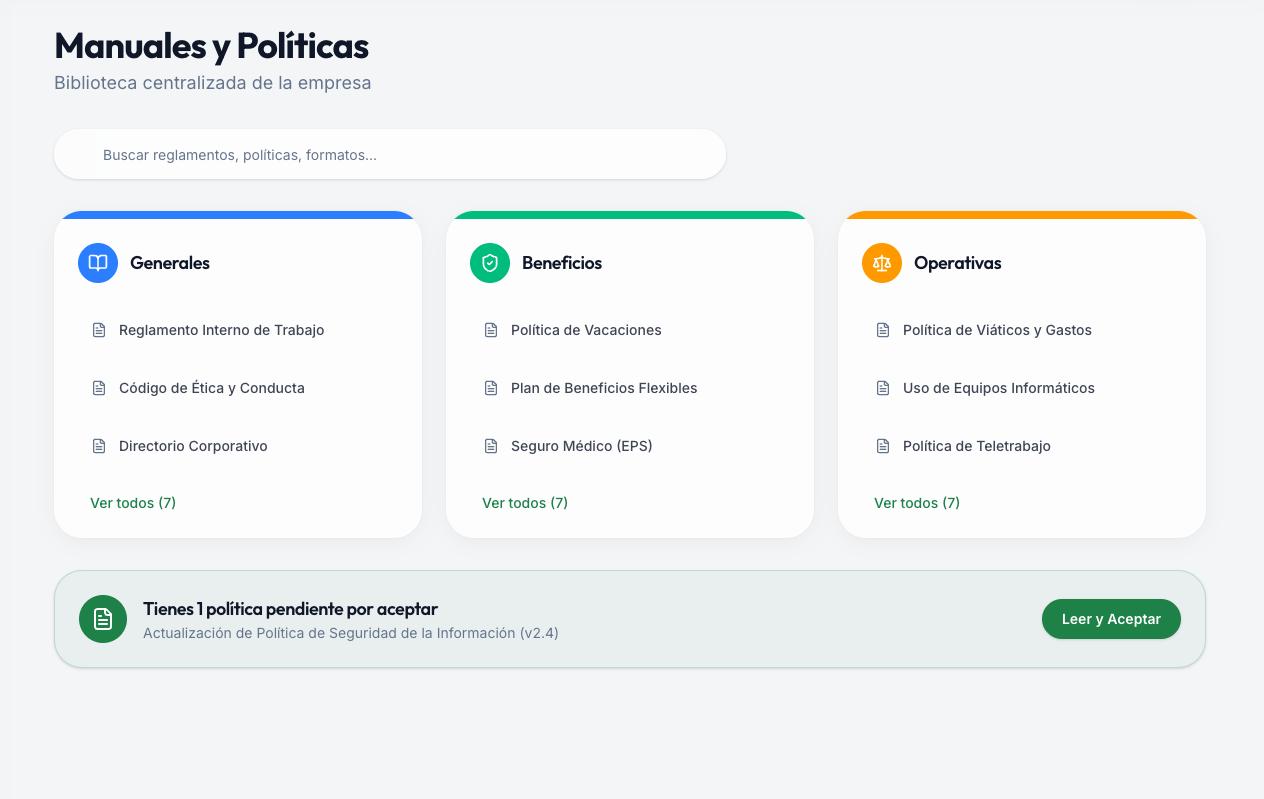Screen dimensions: 1264x799
Task: Open Plan de Beneficios Flexibles
Action: pyautogui.click(x=630, y=388)
